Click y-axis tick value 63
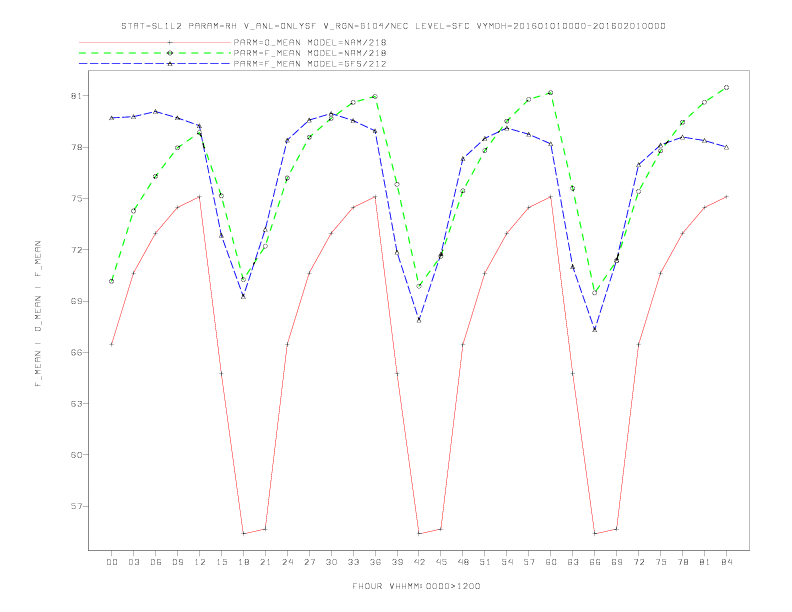Image resolution: width=792 pixels, height=612 pixels. 76,404
